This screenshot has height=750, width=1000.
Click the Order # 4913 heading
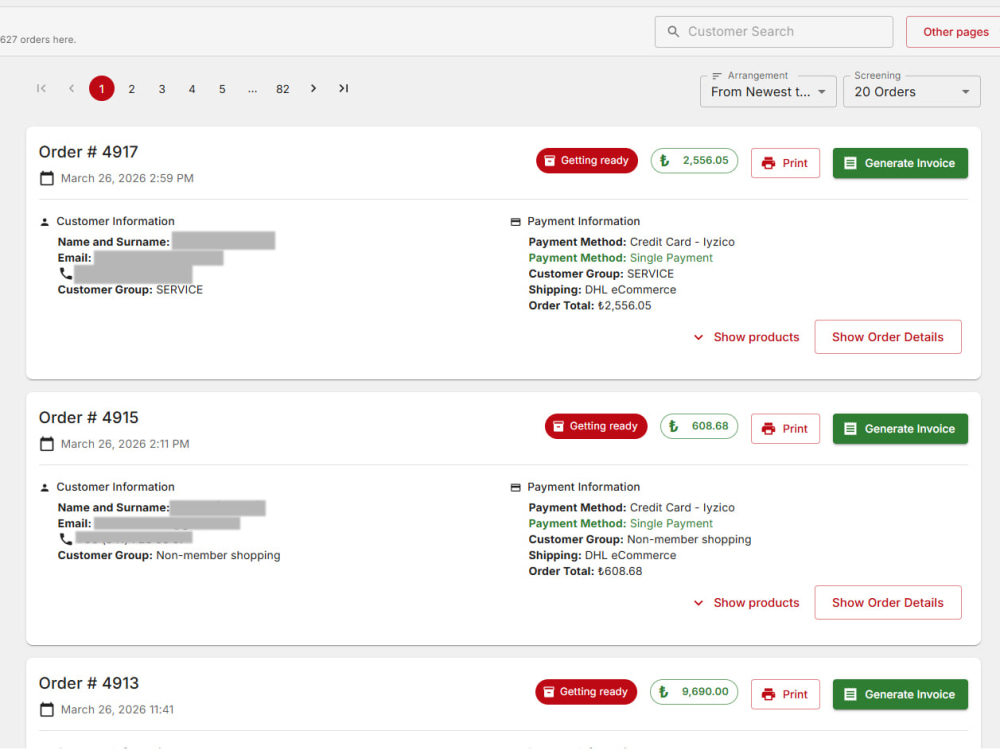coord(89,683)
